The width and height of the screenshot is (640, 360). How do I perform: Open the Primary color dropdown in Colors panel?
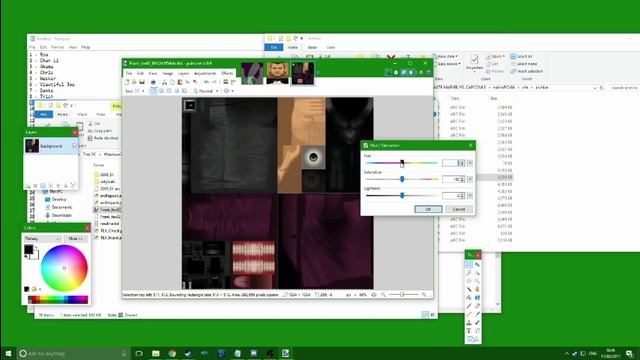[x=42, y=238]
